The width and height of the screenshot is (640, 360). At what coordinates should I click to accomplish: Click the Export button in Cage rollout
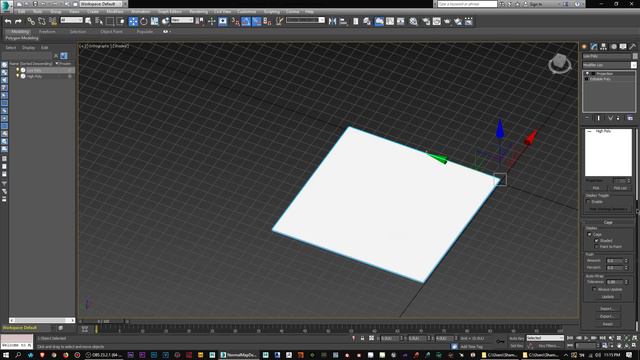coord(607,316)
